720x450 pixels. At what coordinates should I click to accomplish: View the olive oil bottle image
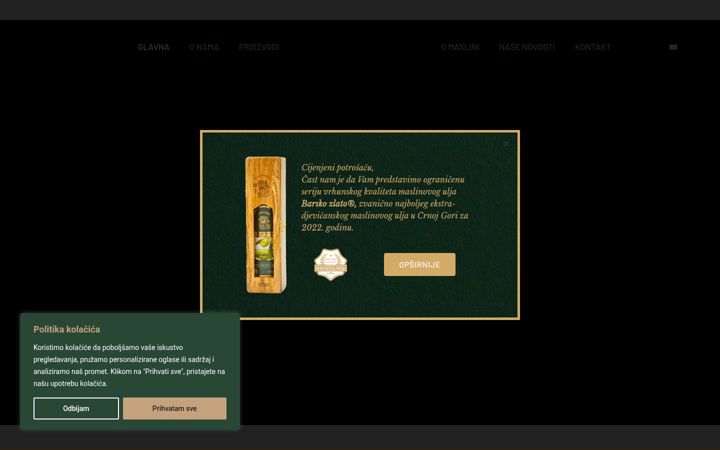point(265,225)
